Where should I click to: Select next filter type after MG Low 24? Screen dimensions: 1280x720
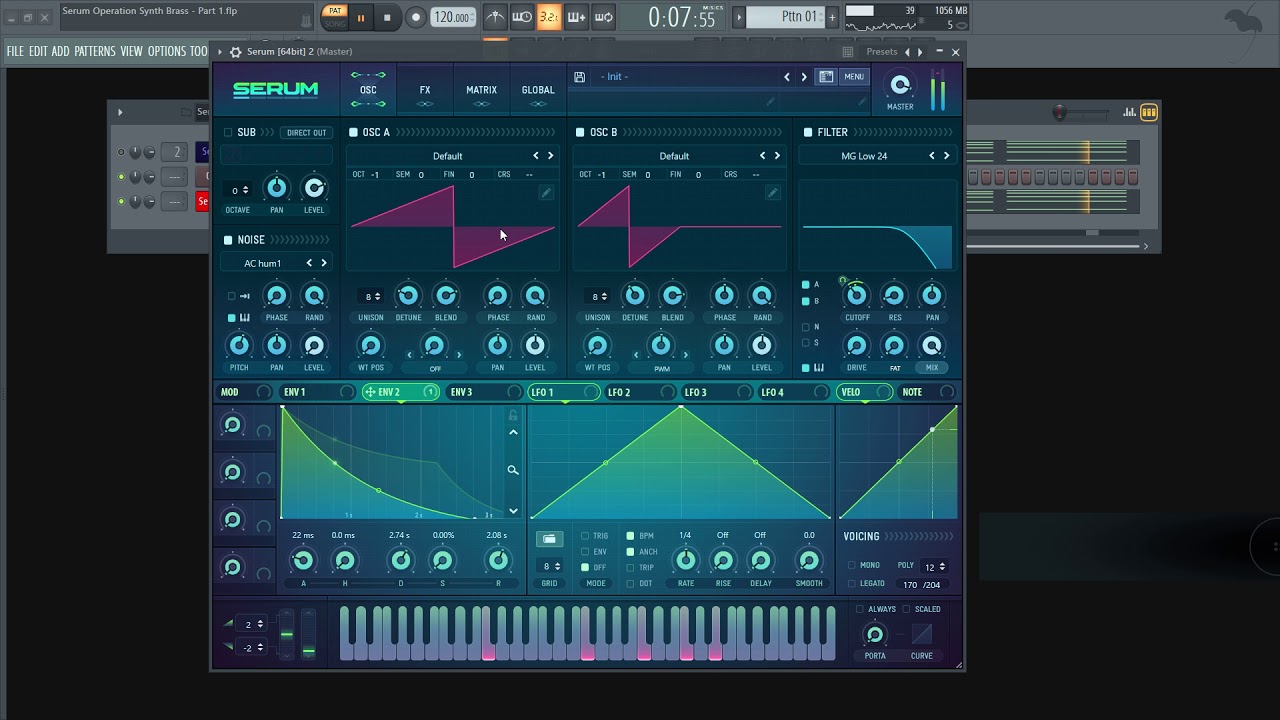946,156
